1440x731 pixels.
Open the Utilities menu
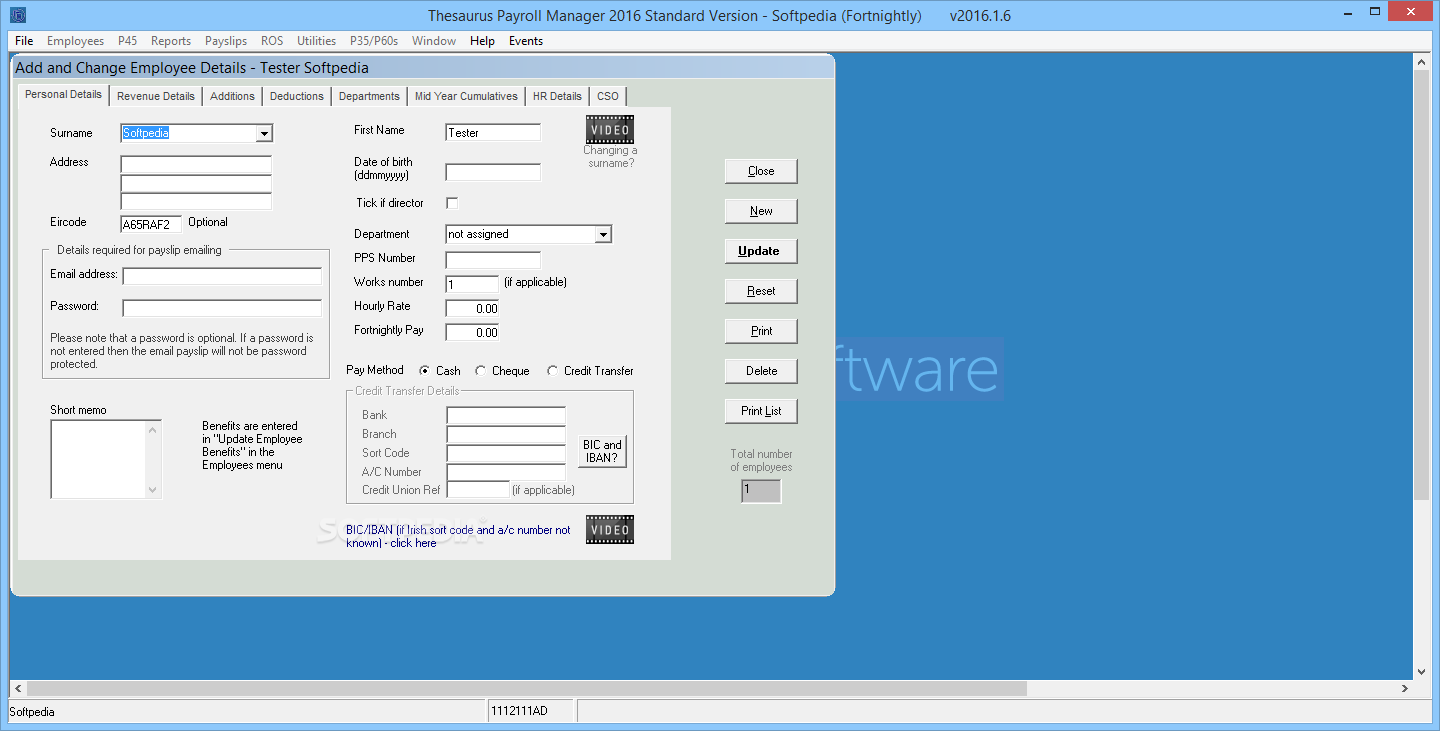[316, 41]
